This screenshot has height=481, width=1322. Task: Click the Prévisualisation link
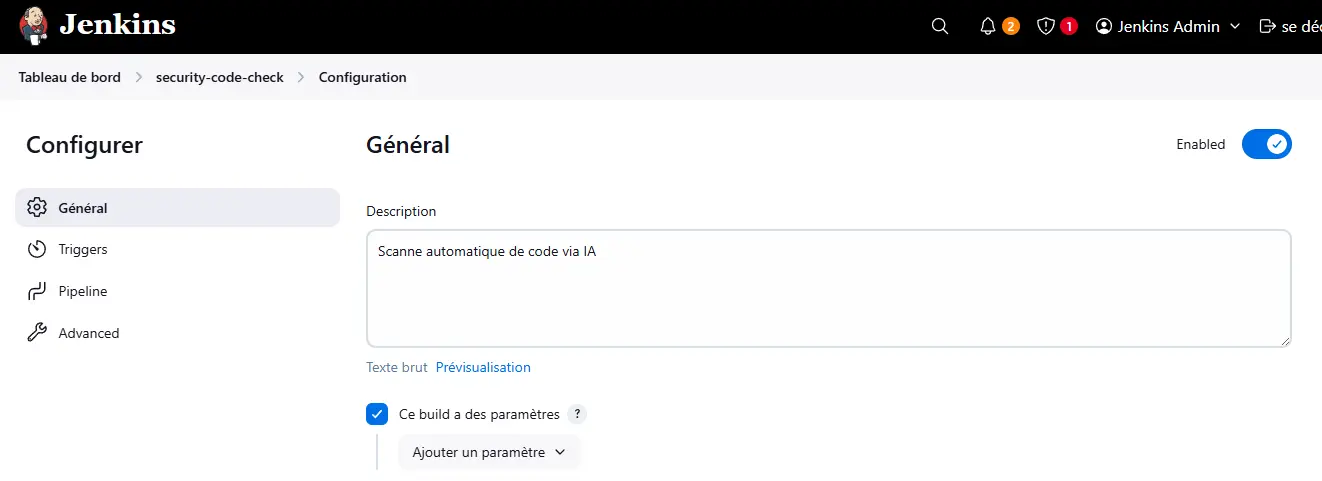click(483, 367)
